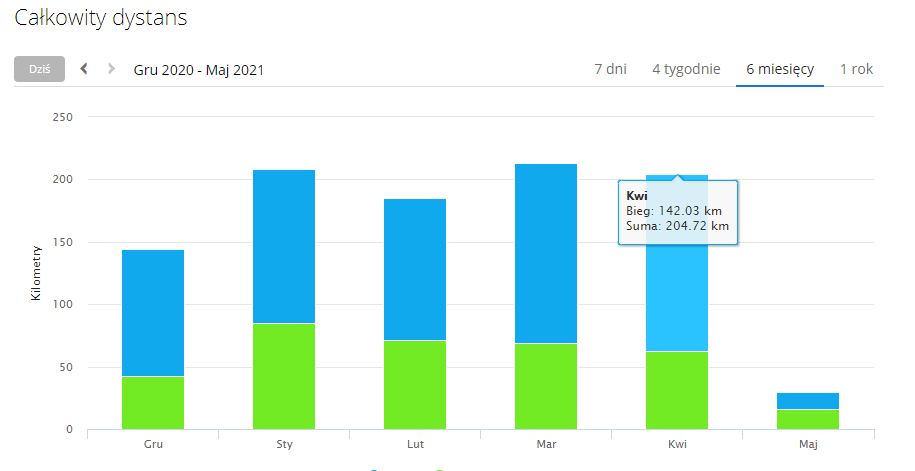Click the blue segment of the Lut bar
Screen dimensions: 915x471
[415, 269]
